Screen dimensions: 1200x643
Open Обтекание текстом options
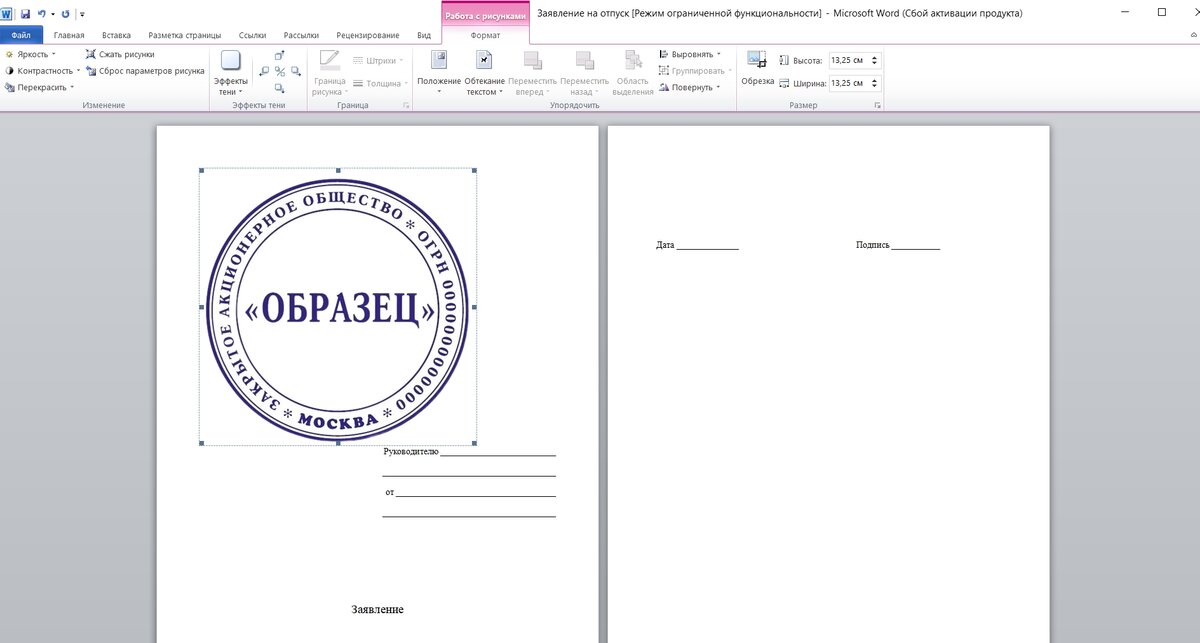pyautogui.click(x=484, y=73)
